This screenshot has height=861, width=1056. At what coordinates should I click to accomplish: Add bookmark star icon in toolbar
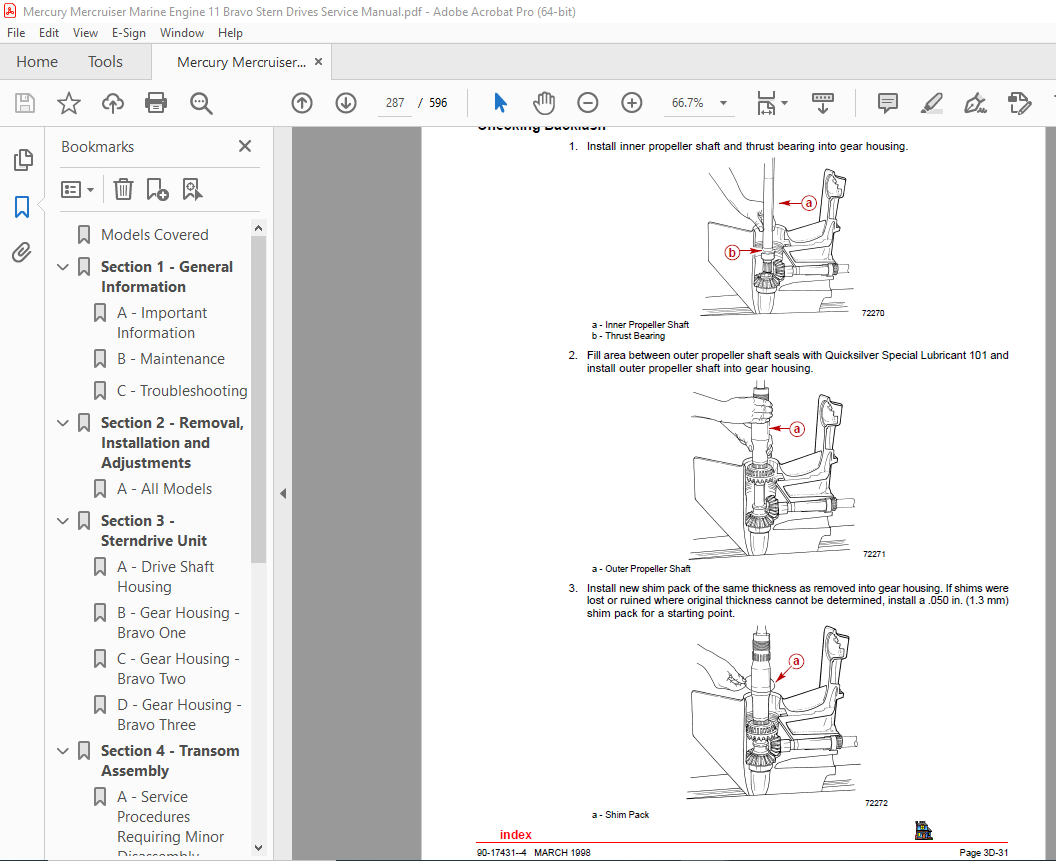(x=69, y=103)
